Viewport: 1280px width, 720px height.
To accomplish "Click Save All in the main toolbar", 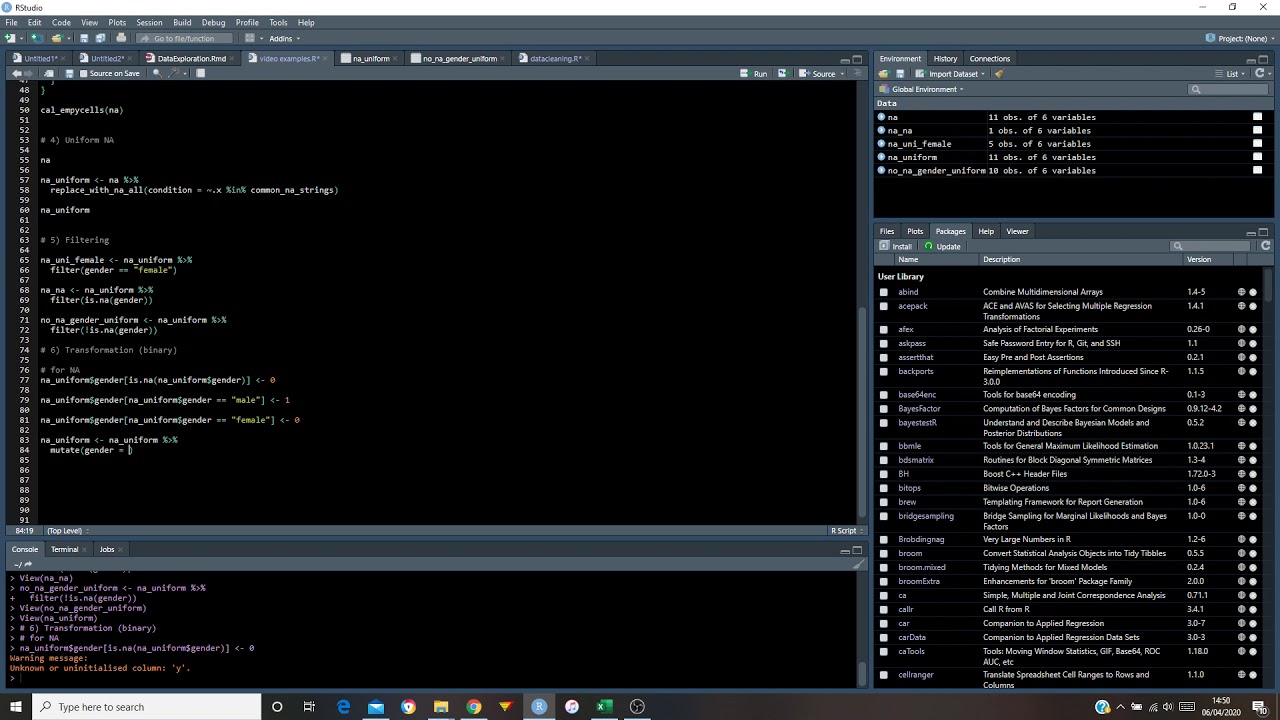I will point(101,38).
